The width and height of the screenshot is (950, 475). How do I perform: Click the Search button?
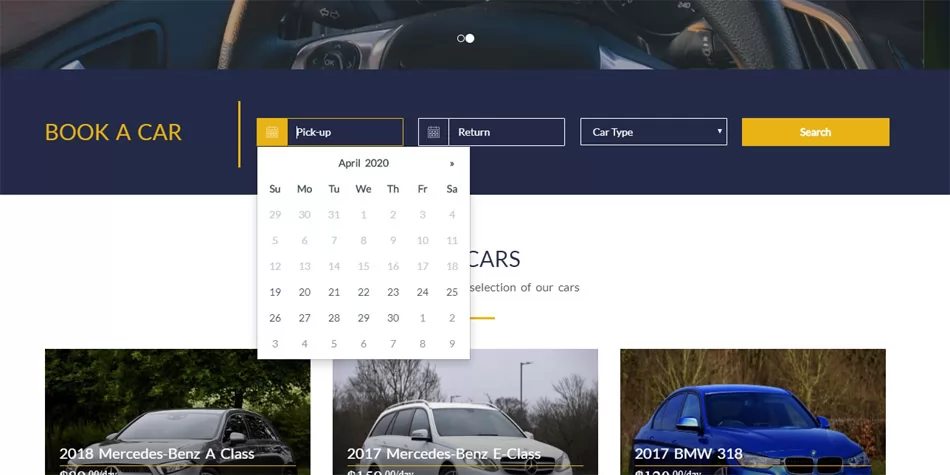(815, 132)
